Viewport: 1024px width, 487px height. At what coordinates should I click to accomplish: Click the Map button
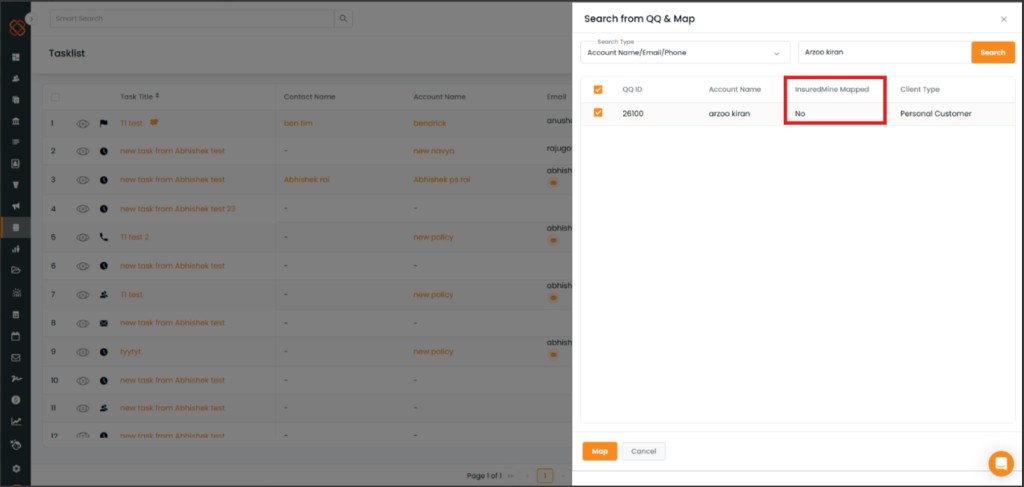pos(599,451)
